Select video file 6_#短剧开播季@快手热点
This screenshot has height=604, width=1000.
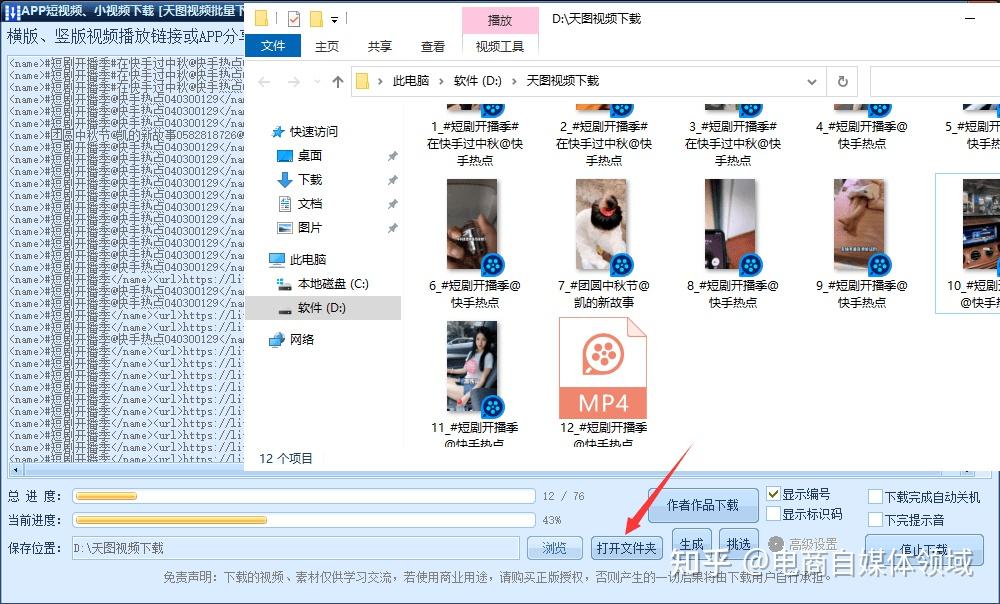click(x=475, y=244)
